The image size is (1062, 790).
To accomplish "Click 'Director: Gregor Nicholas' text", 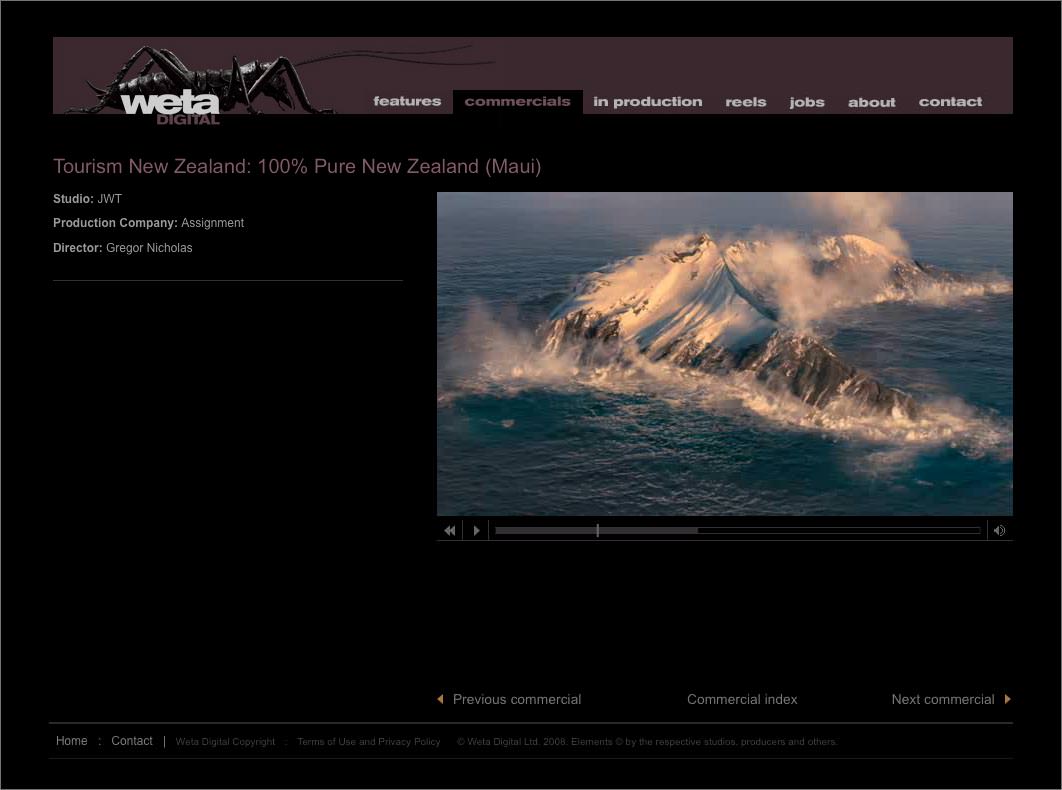I will 123,248.
